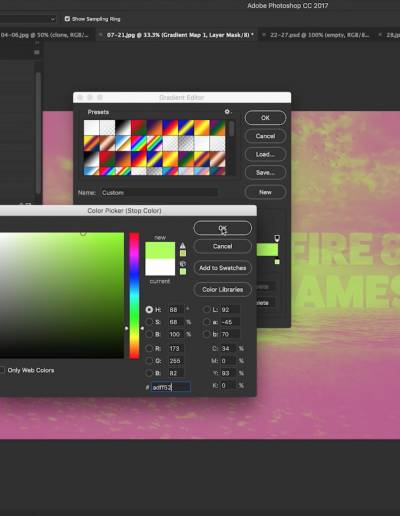This screenshot has height=516, width=400.
Task: Enable the Only Web Colors checkbox
Action: click(2, 370)
